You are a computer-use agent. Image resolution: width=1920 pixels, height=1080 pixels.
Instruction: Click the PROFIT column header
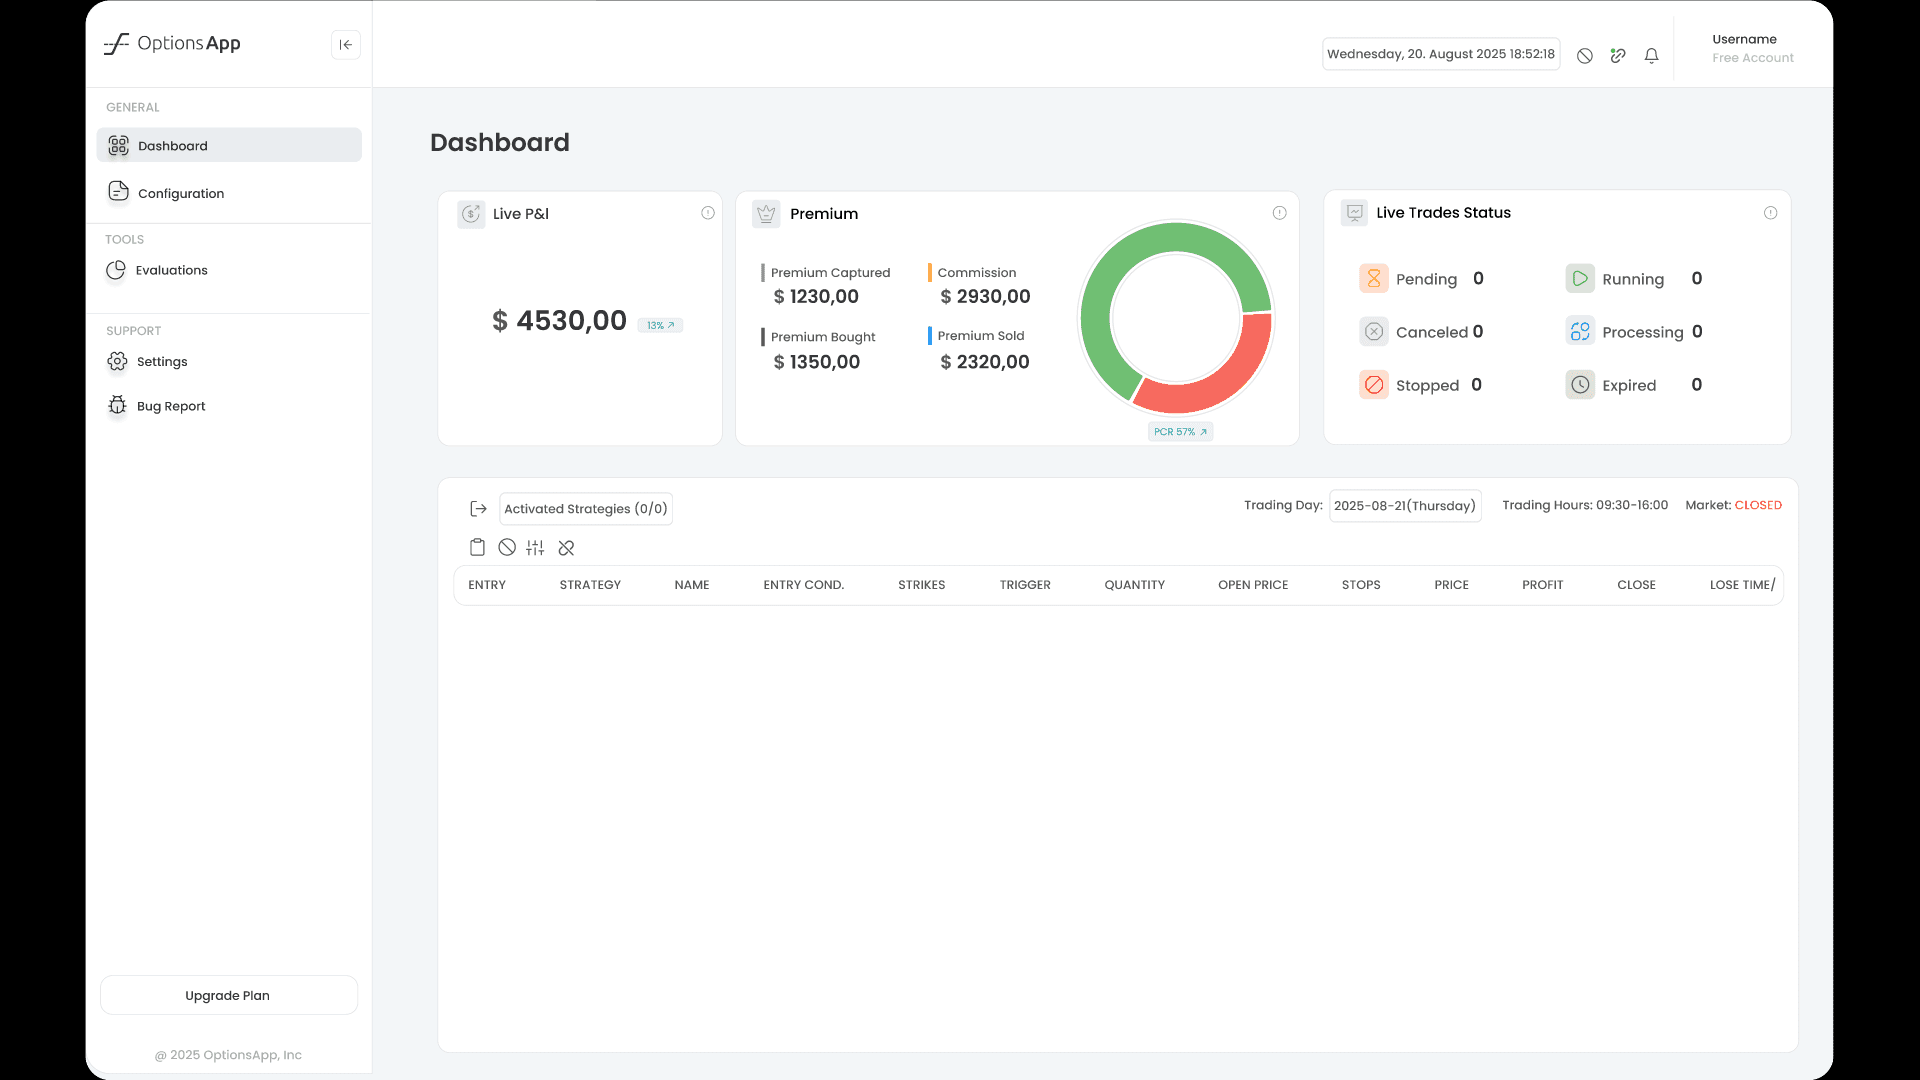[x=1543, y=585]
